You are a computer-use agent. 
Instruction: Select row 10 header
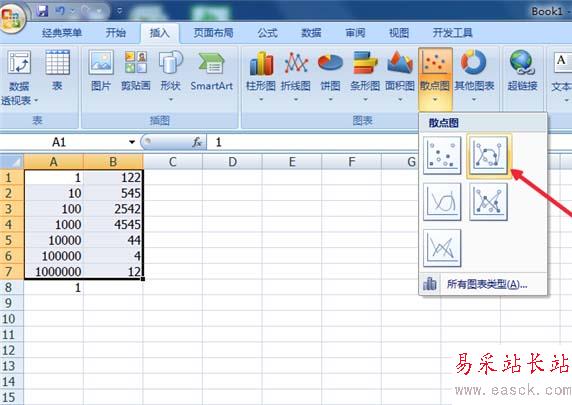tap(12, 319)
